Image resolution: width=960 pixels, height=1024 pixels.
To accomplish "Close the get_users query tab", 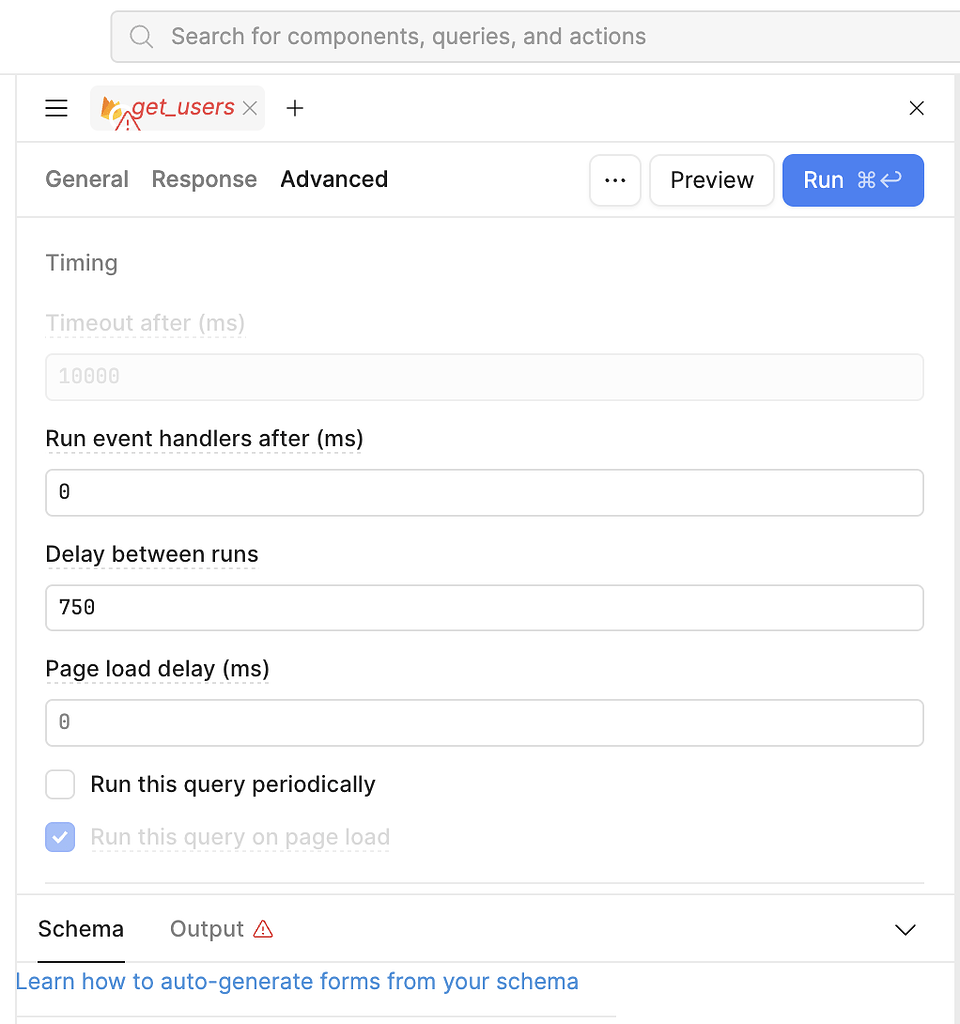I will point(249,108).
